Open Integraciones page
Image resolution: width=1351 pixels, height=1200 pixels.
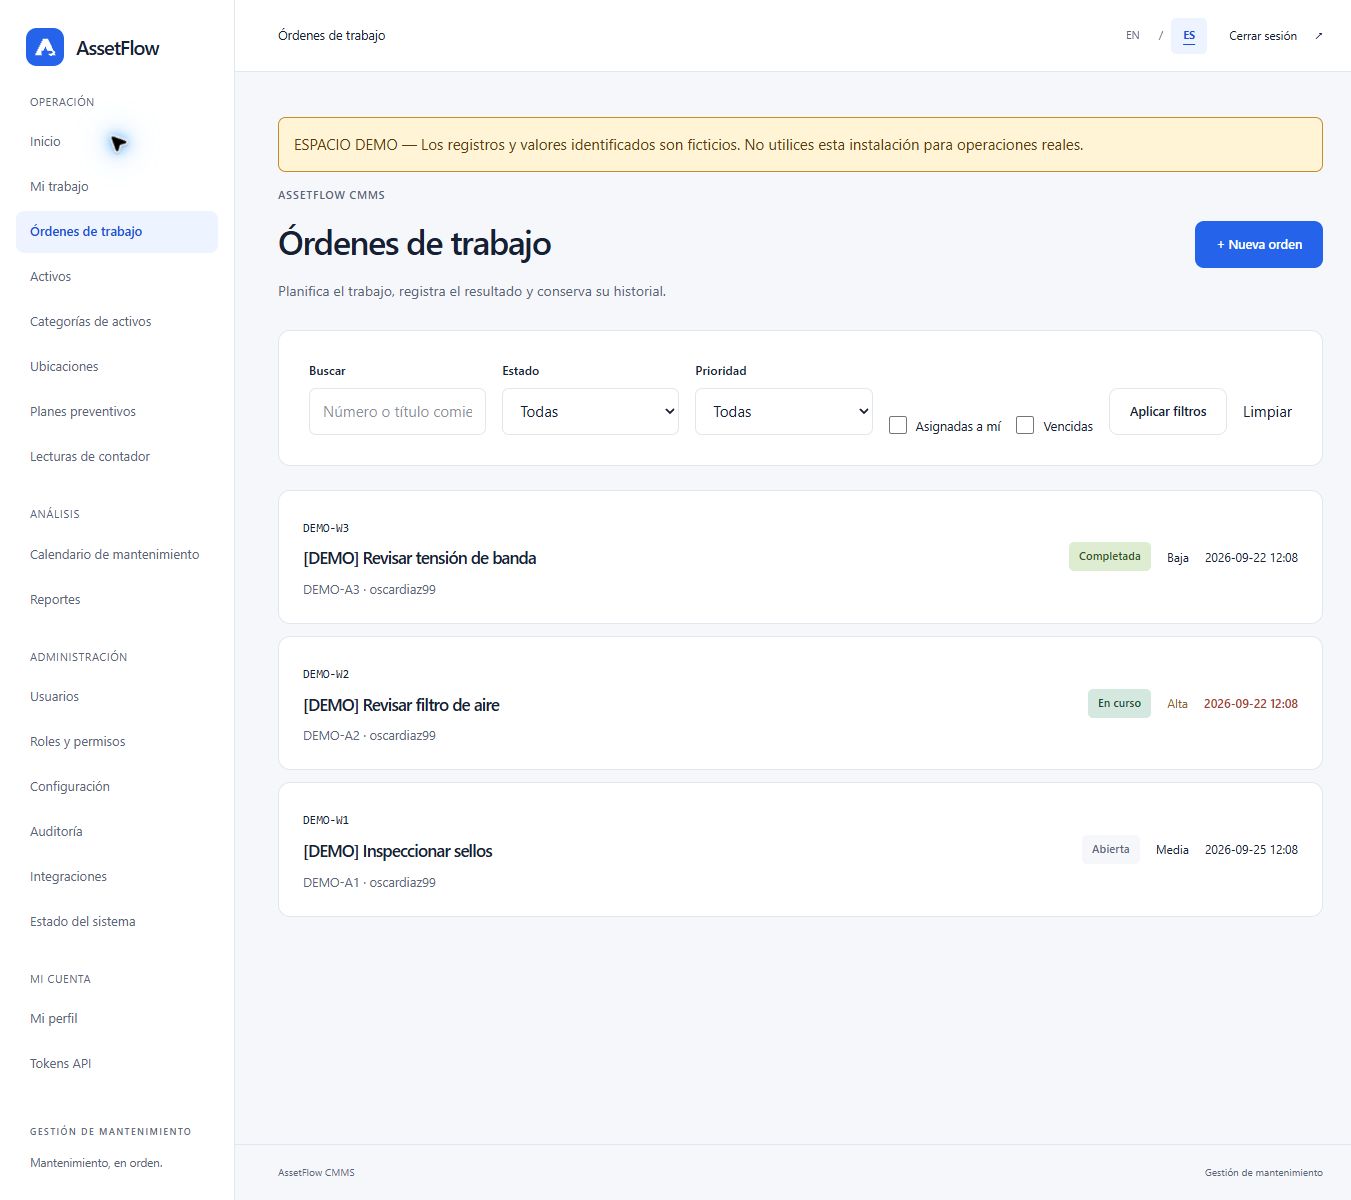tap(117, 877)
